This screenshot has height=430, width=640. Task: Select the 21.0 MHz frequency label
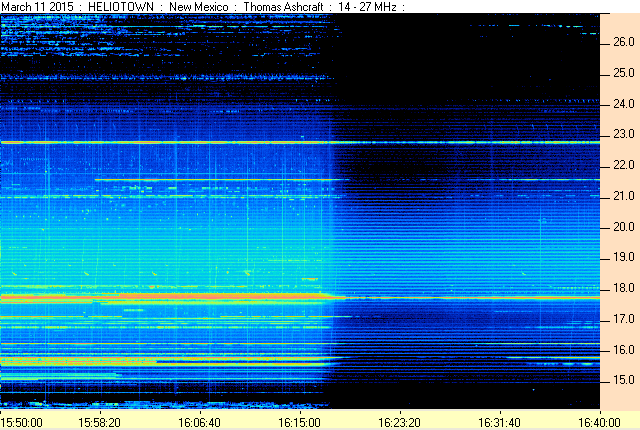click(624, 196)
